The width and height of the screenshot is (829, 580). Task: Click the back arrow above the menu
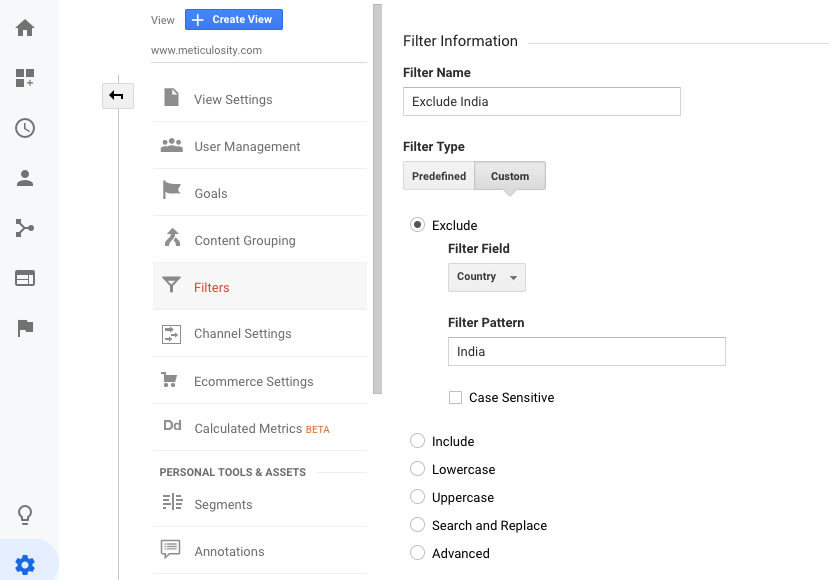pos(117,95)
